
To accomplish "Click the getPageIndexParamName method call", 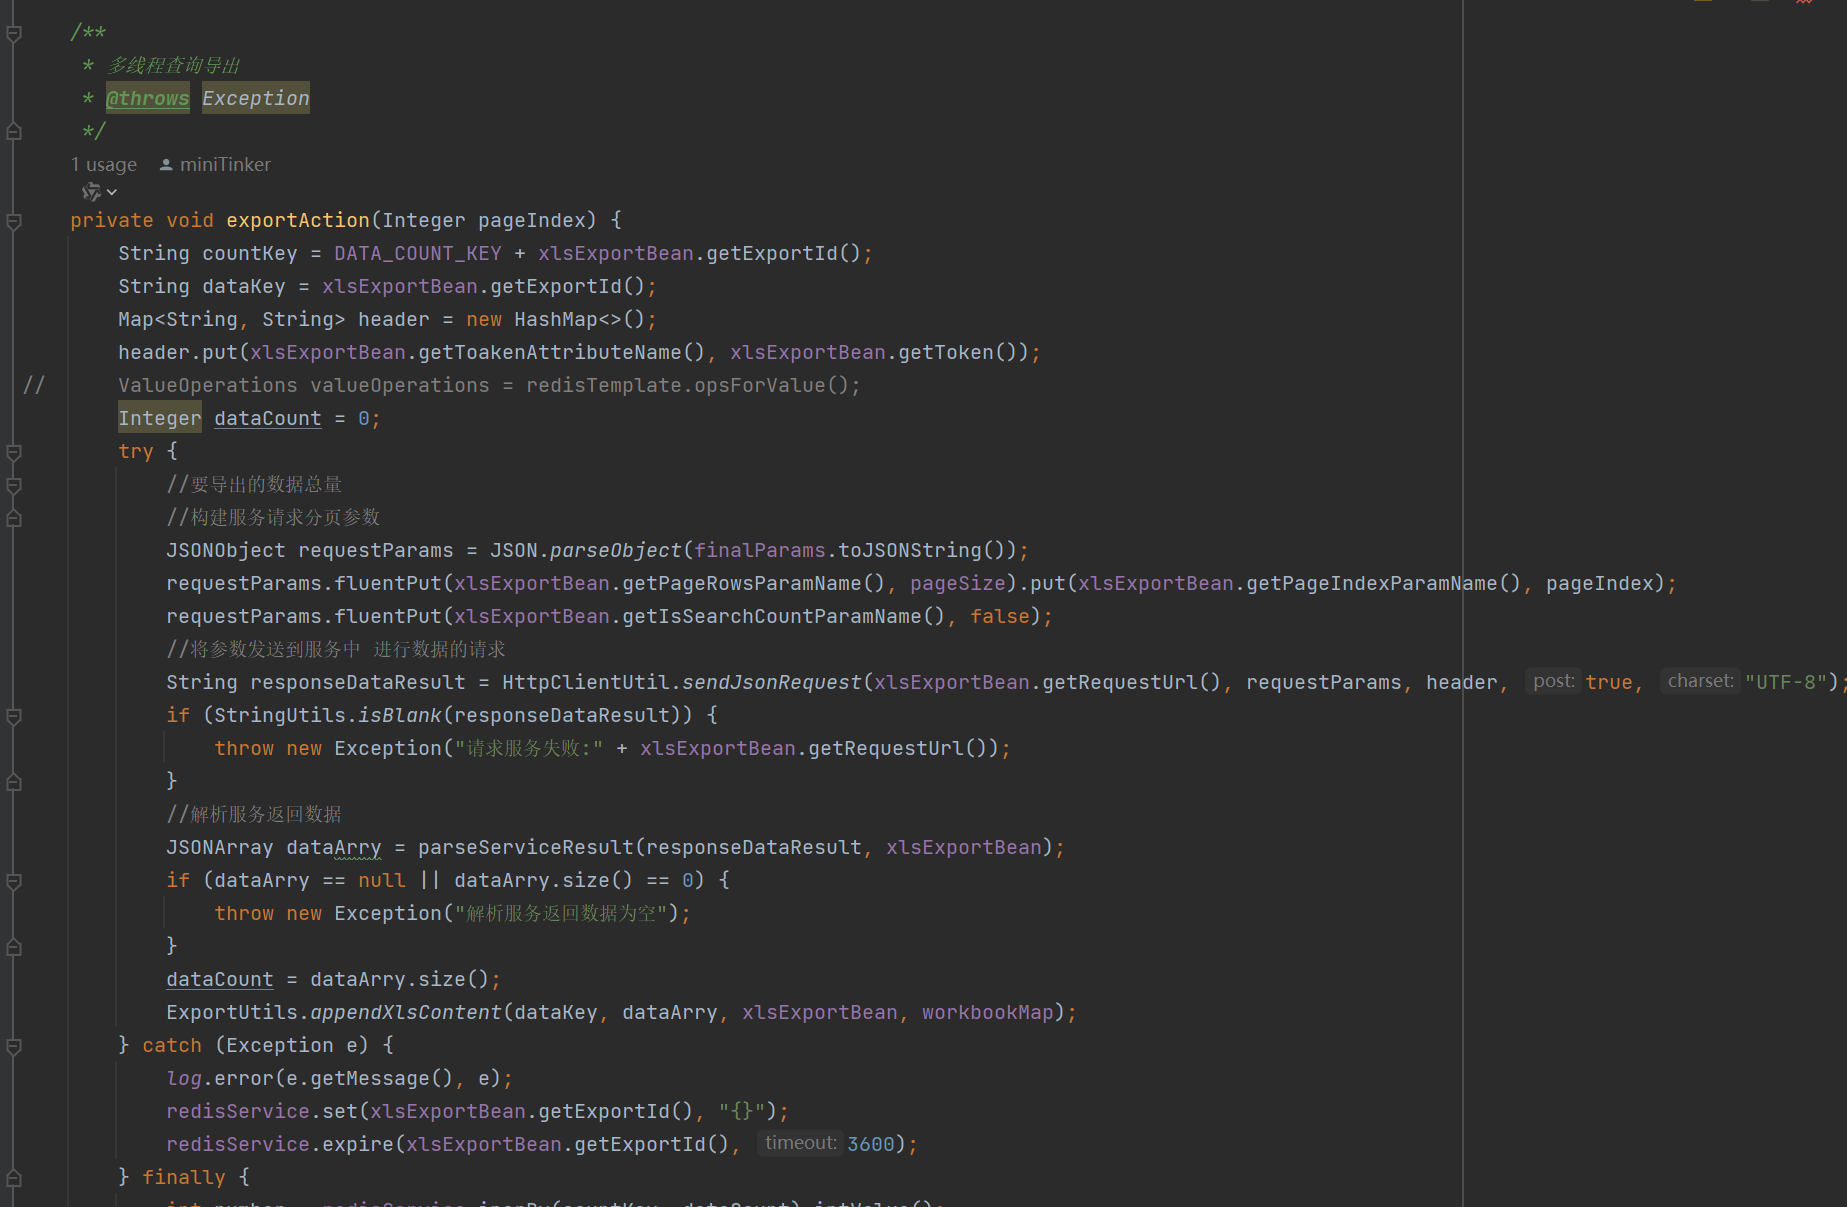I will 1372,583.
